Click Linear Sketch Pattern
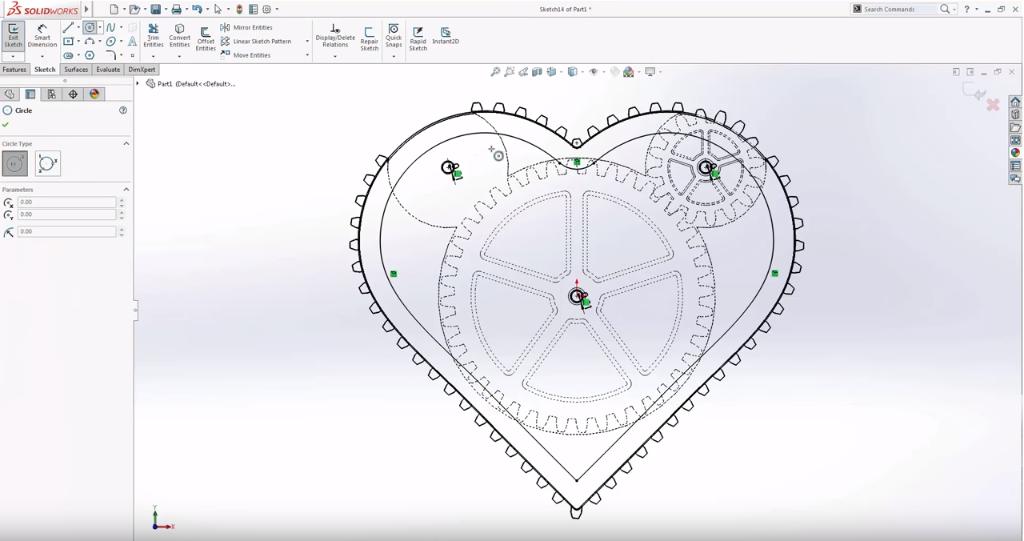 tap(256, 41)
